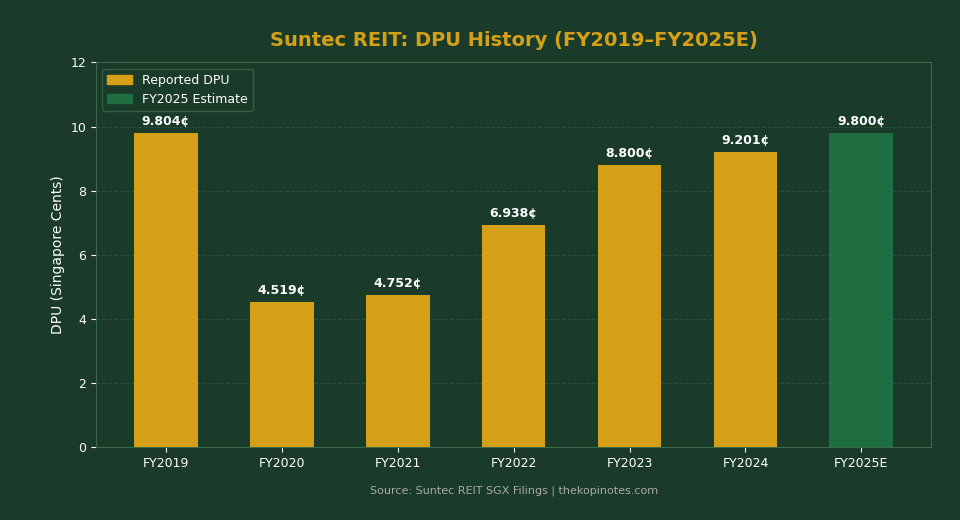Click the 4.752¢ value label
Viewport: 960px width, 520px height.
click(397, 283)
